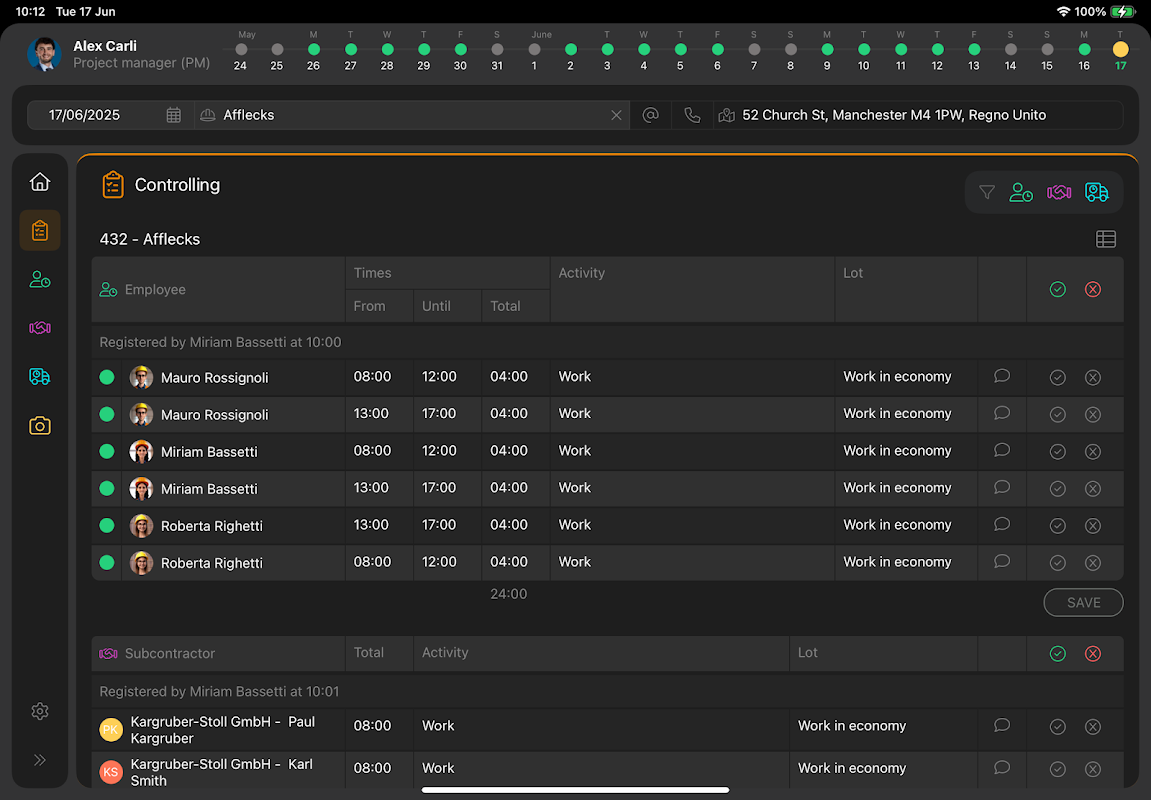Open the vehicle section in left sidebar
The image size is (1151, 800).
click(40, 377)
